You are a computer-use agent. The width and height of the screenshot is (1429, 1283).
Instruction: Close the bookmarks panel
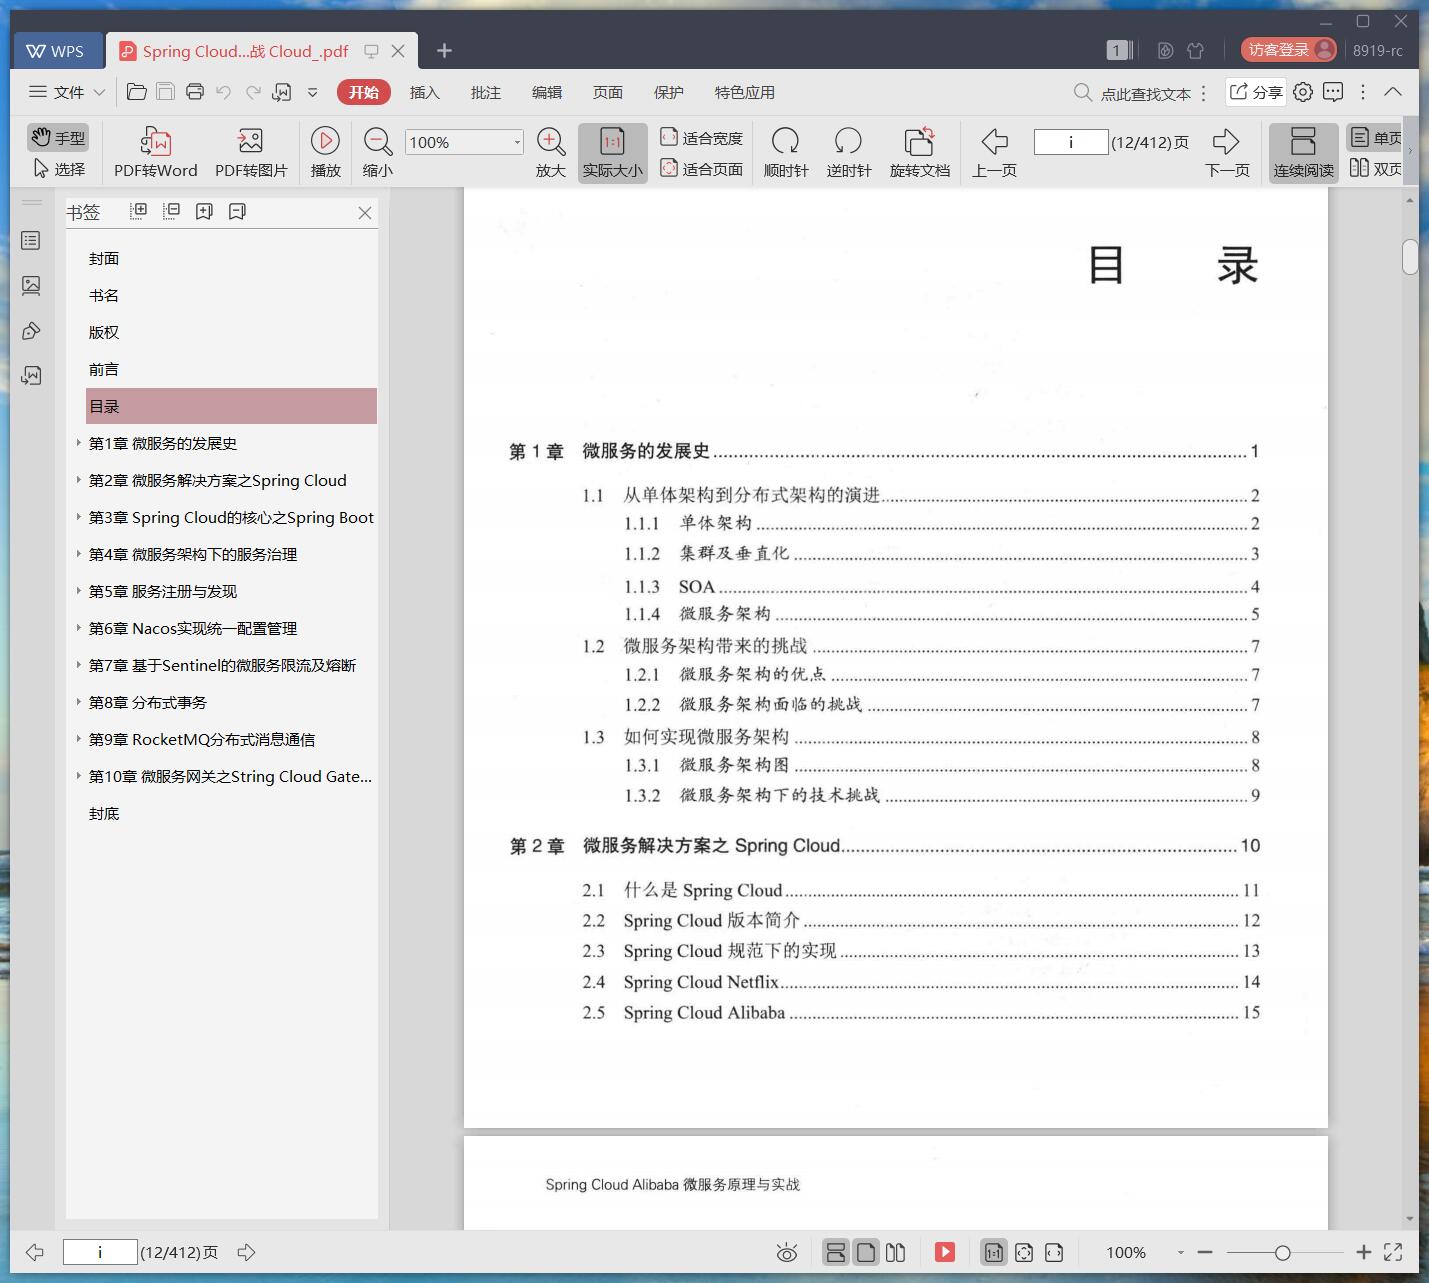point(365,213)
